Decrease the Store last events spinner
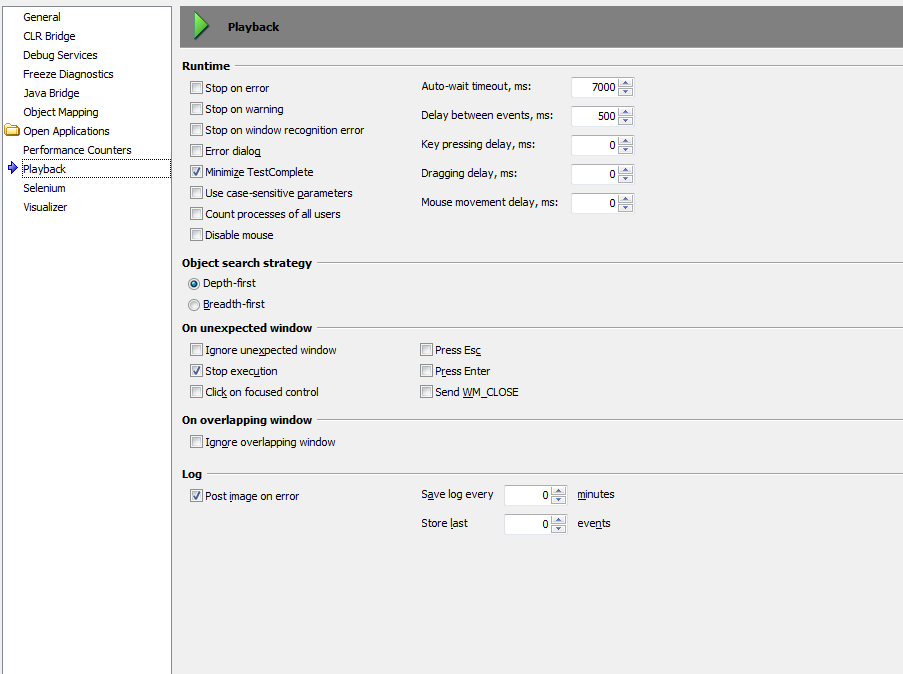The height and width of the screenshot is (674, 903). [559, 528]
